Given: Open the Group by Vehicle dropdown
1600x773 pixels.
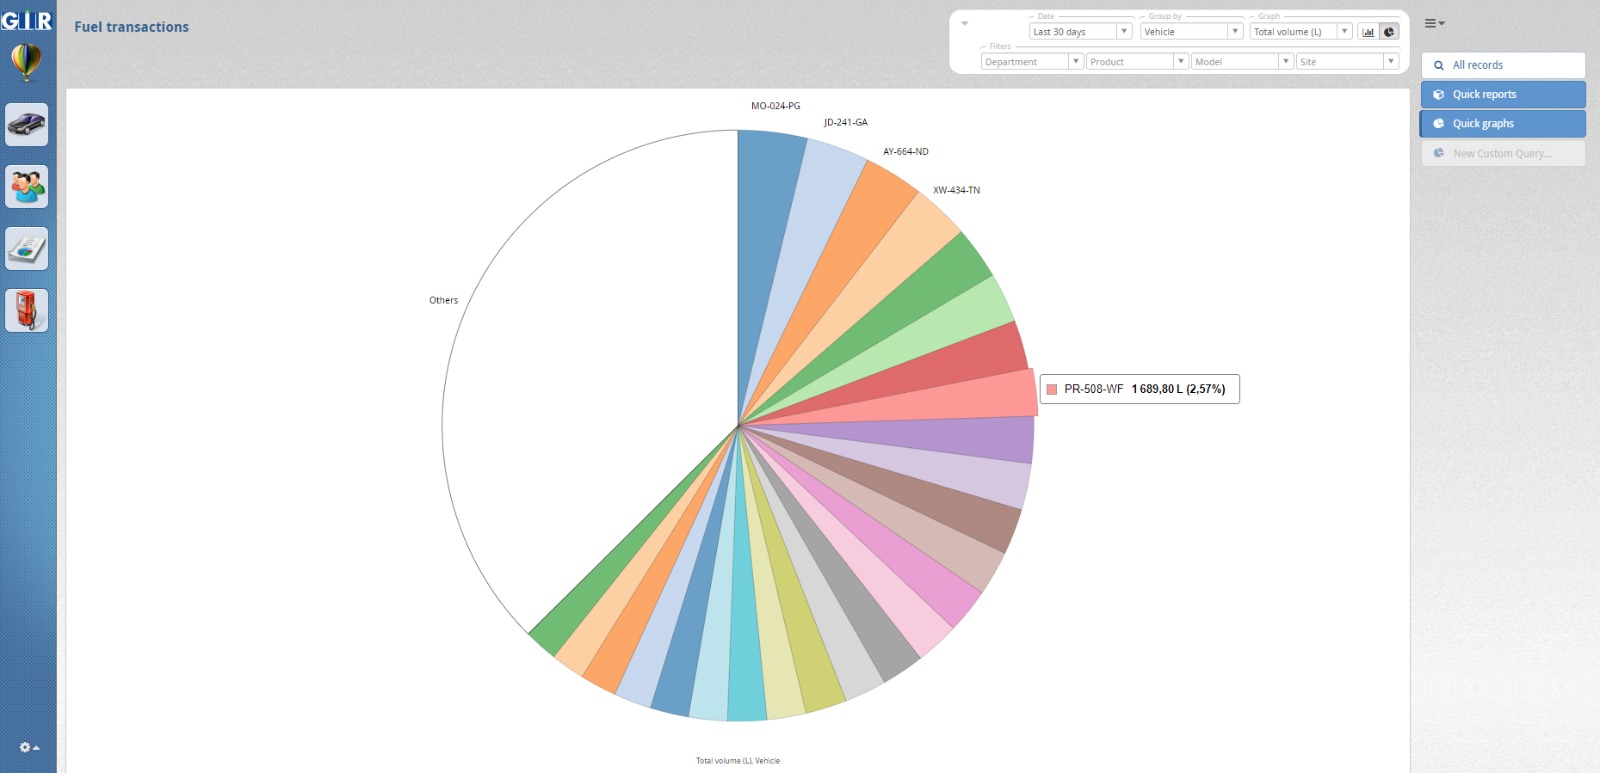Looking at the screenshot, I should (x=1191, y=32).
